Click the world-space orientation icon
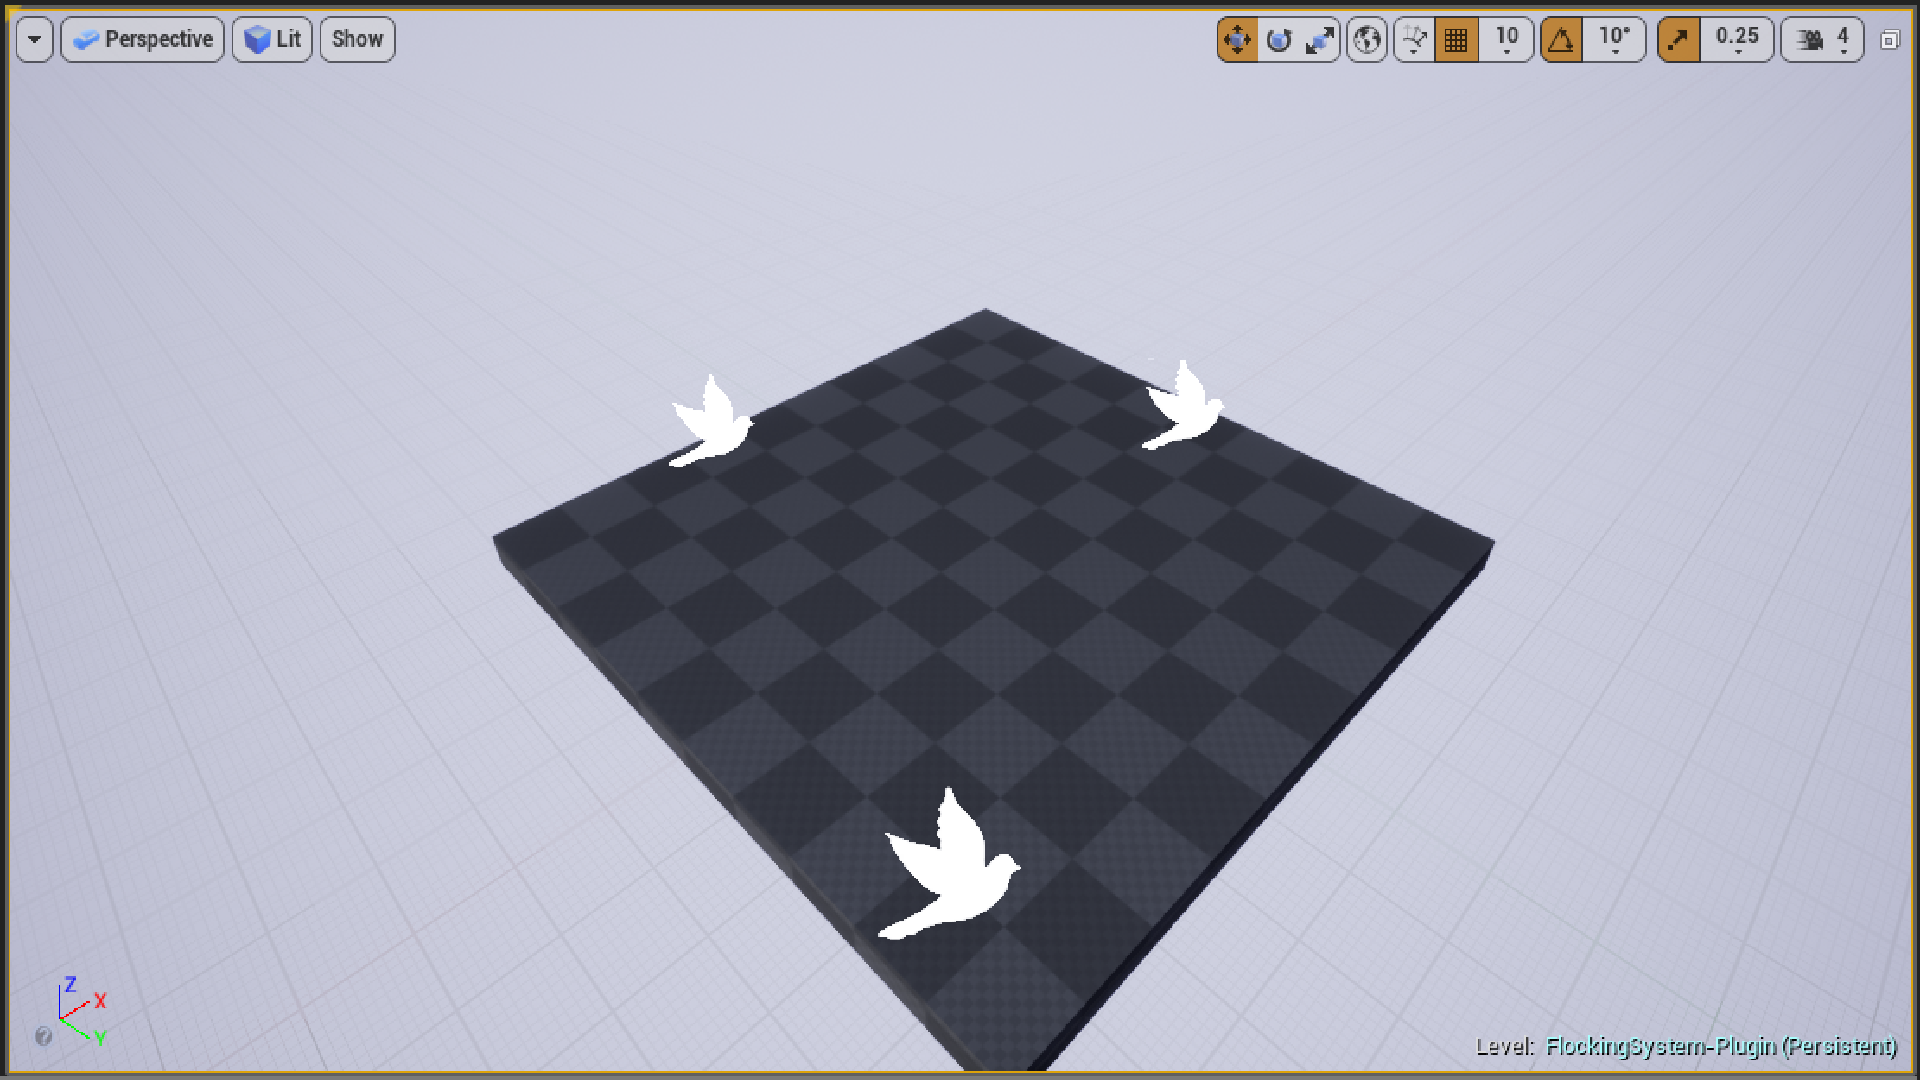Screen dimensions: 1920x1080 tap(1367, 38)
